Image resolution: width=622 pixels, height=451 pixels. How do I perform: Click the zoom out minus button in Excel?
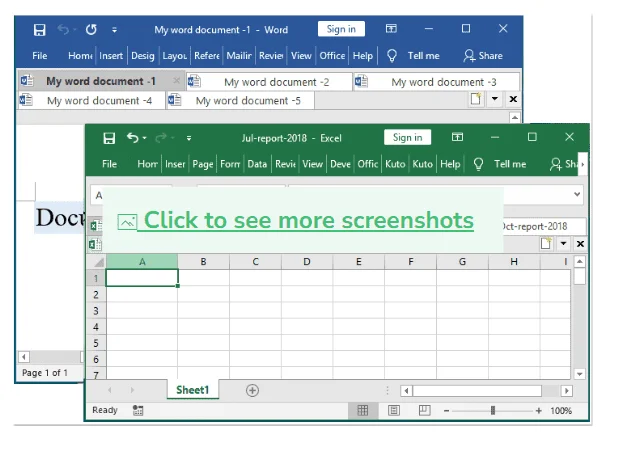point(447,411)
